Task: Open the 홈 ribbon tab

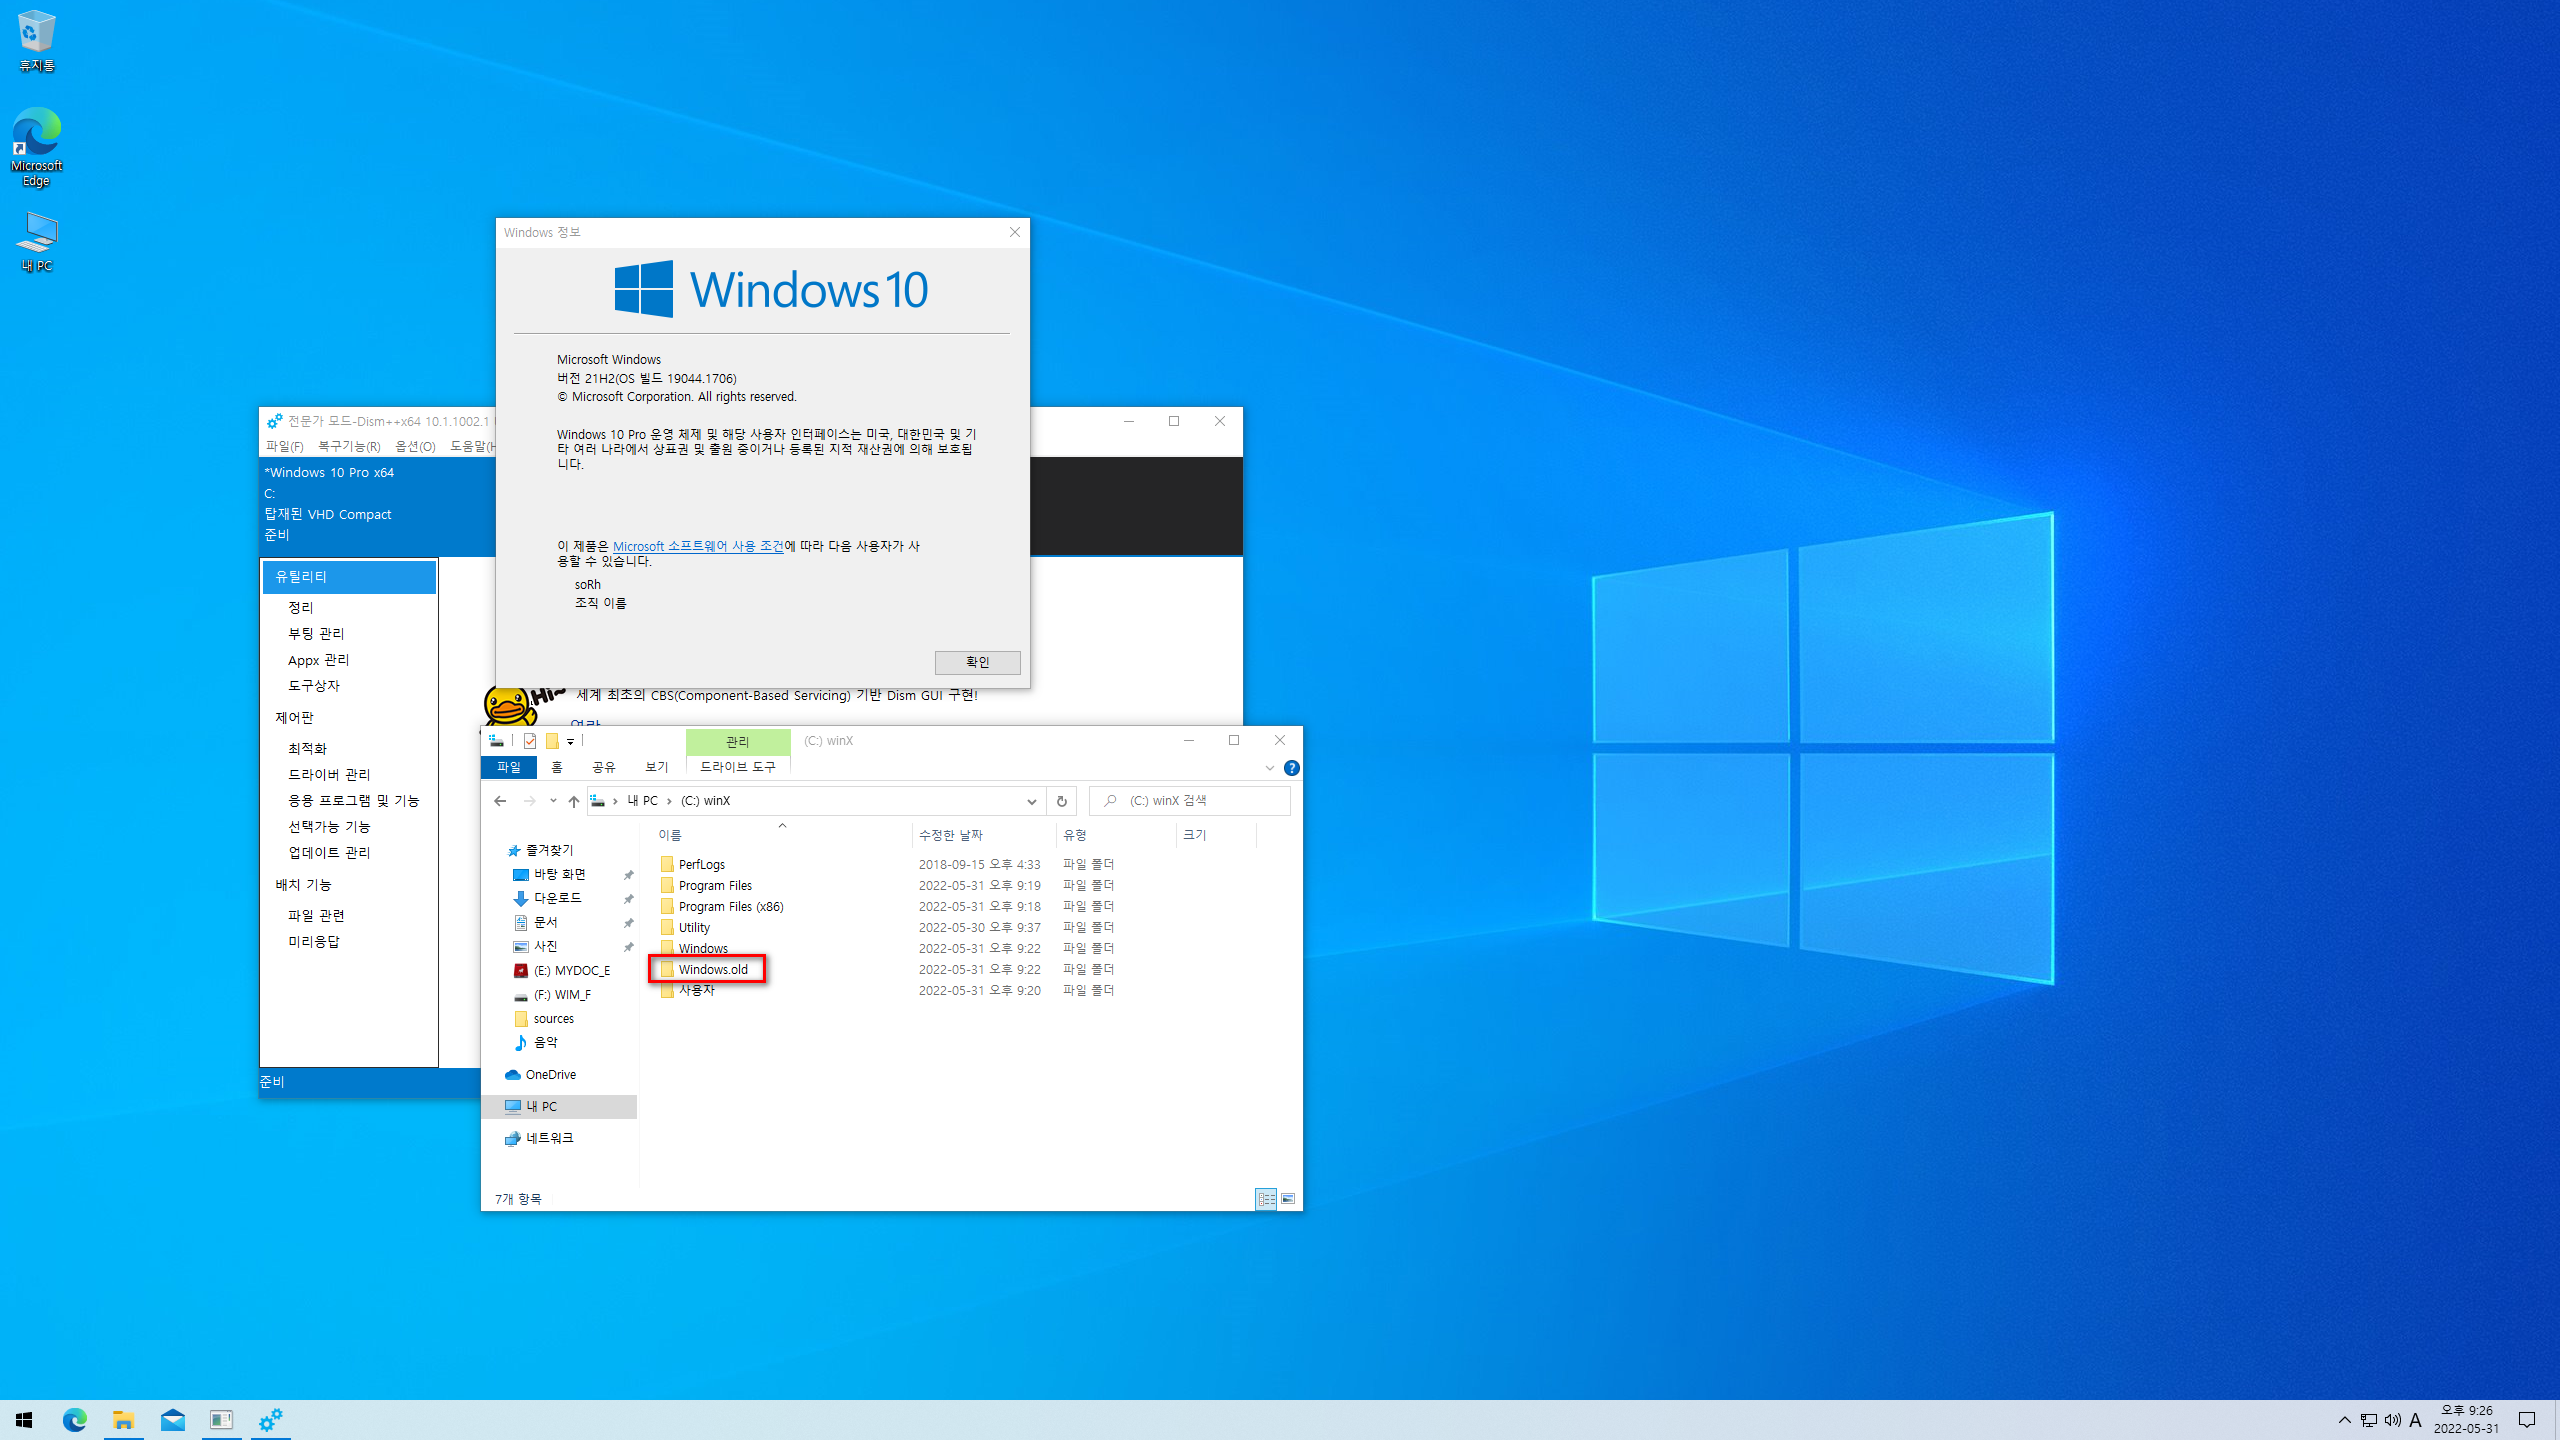Action: [x=557, y=767]
